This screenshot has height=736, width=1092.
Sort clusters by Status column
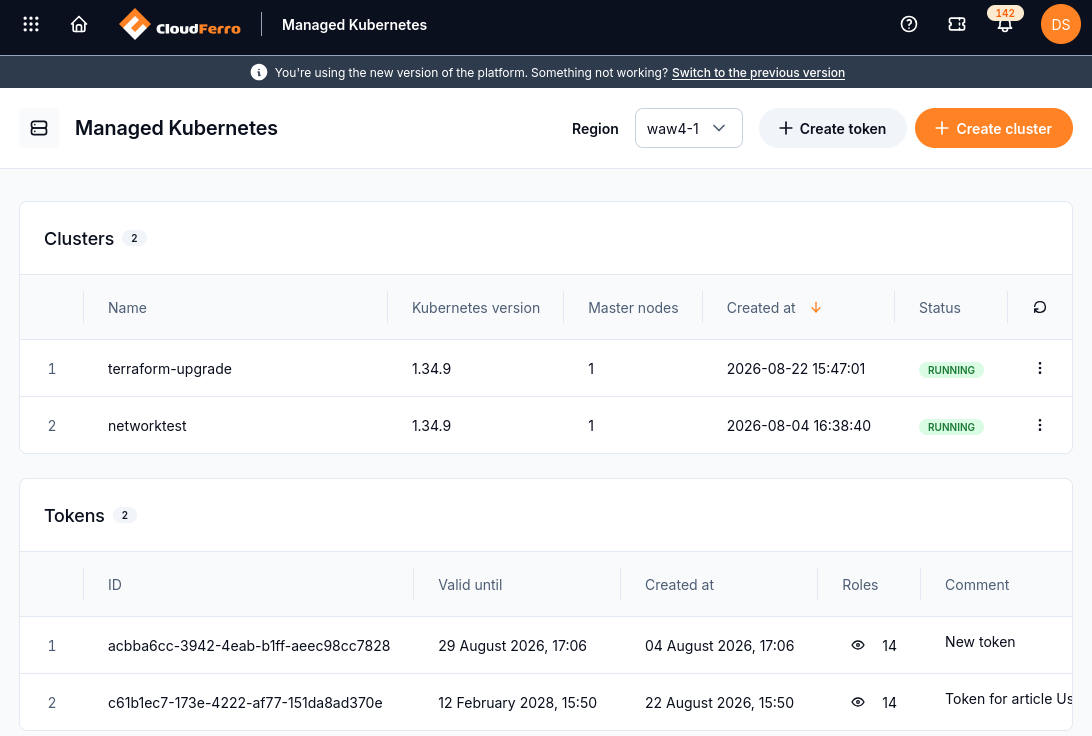tap(939, 308)
